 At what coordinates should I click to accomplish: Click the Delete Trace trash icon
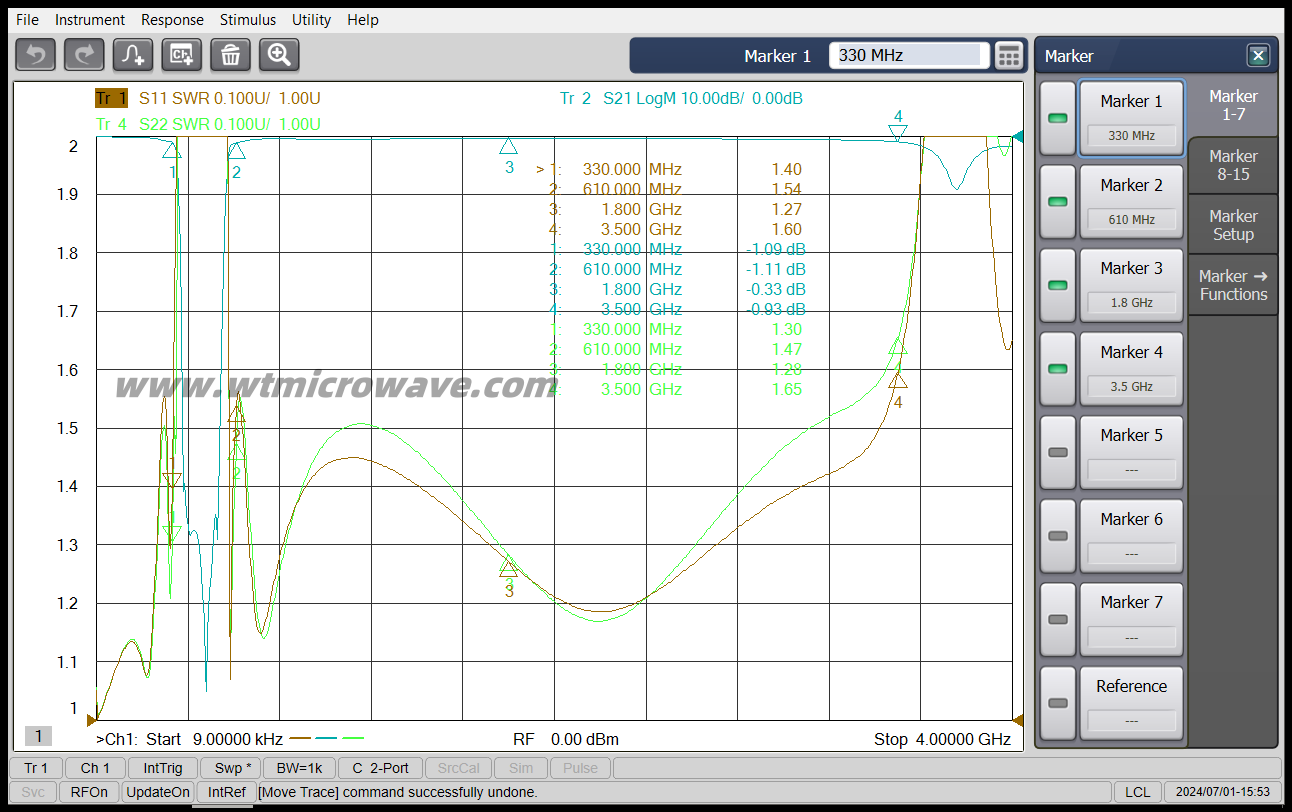click(x=230, y=55)
